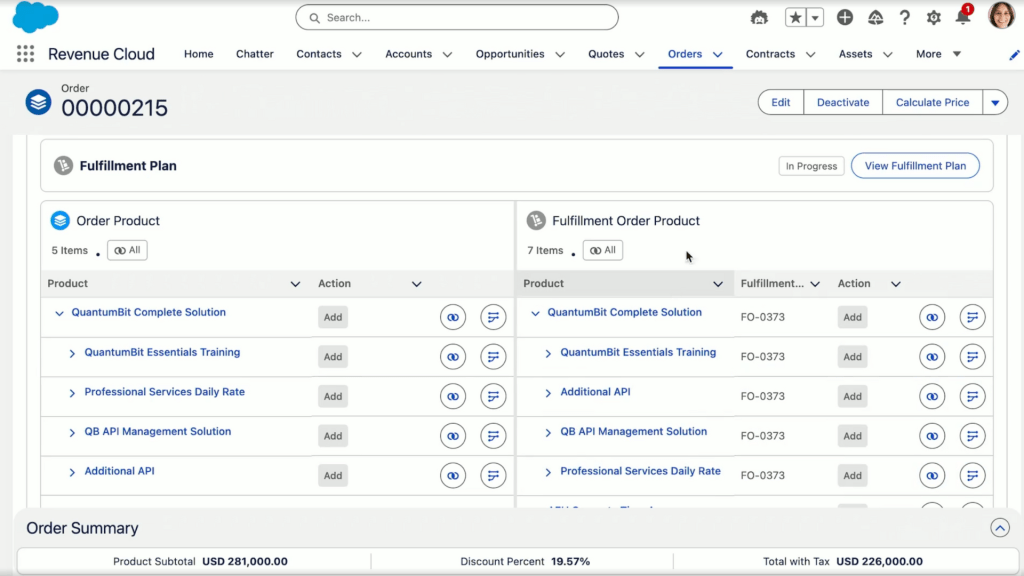Click the View Fulfillment Plan button
Image resolution: width=1024 pixels, height=576 pixels.
[x=915, y=165]
